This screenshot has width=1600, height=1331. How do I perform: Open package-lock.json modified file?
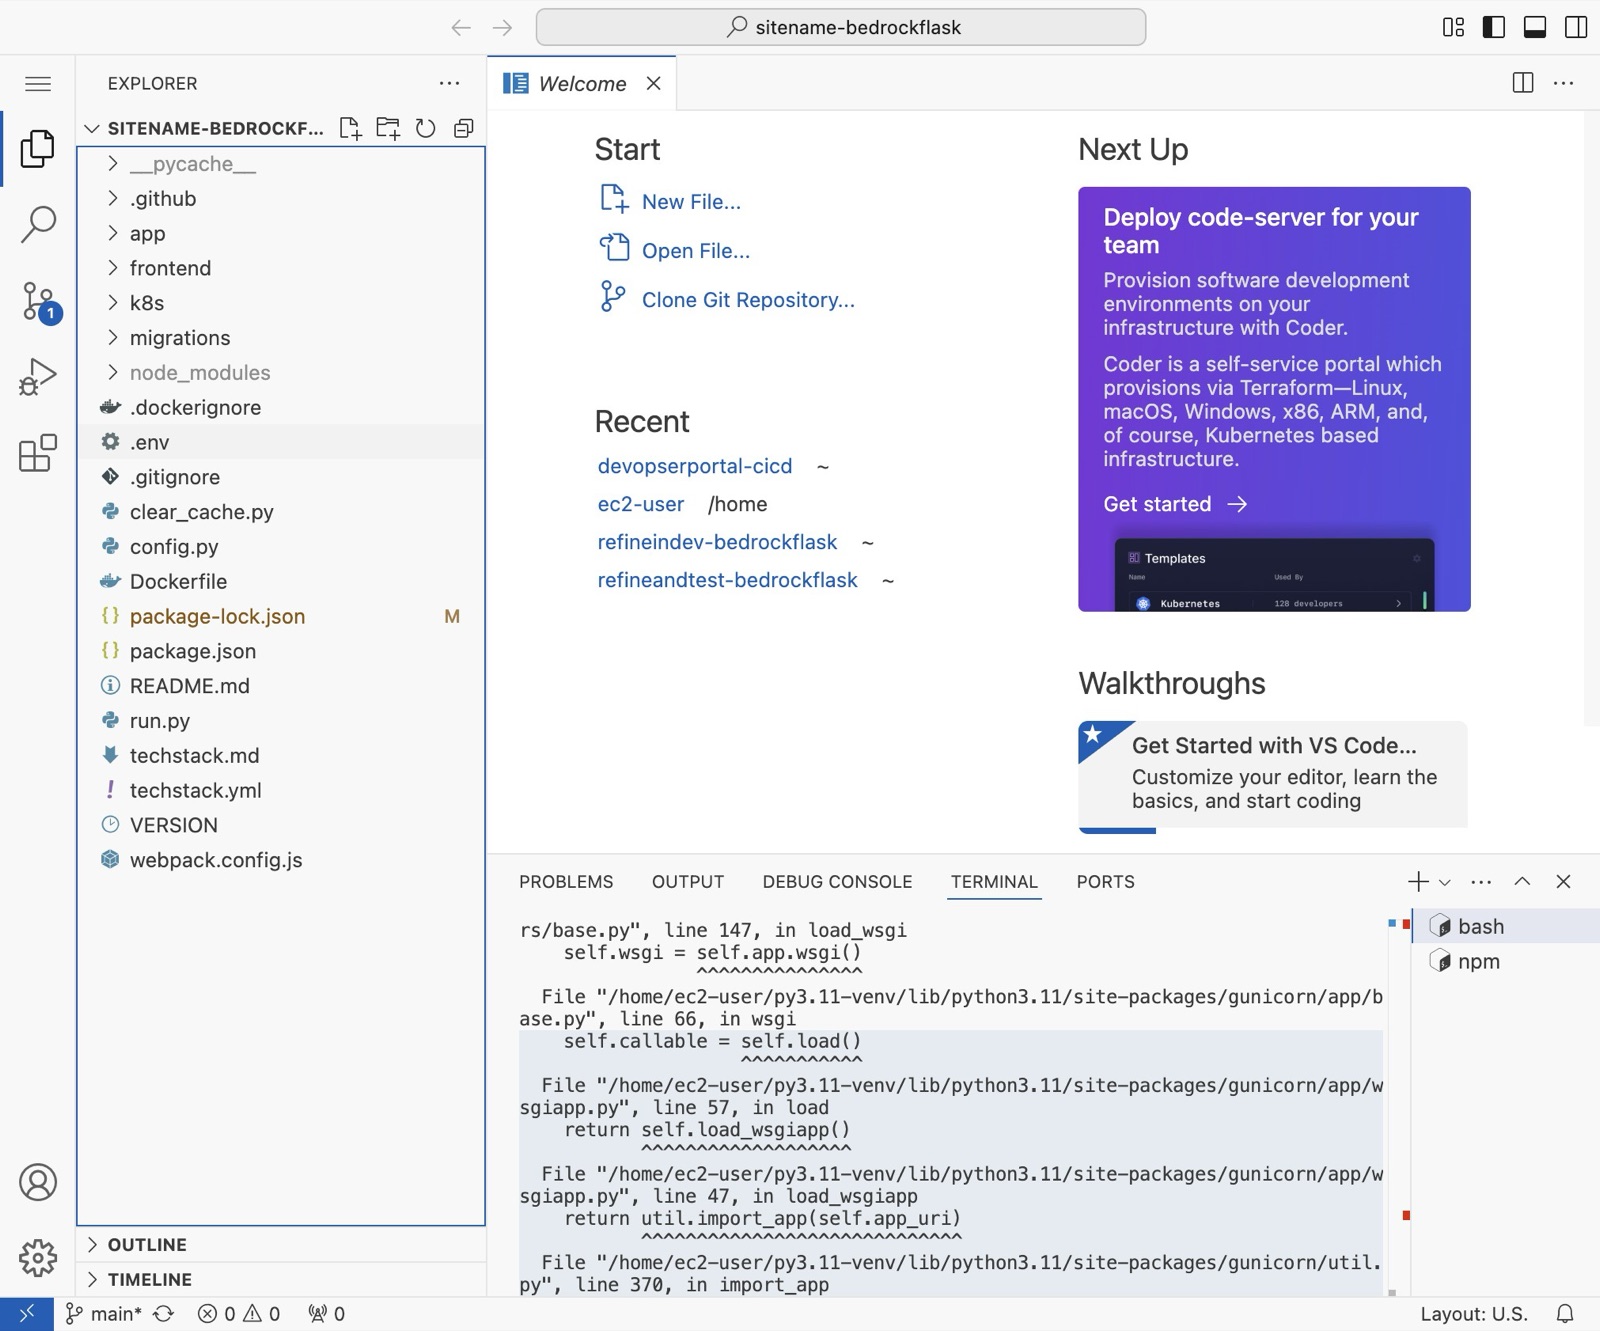pyautogui.click(x=280, y=616)
